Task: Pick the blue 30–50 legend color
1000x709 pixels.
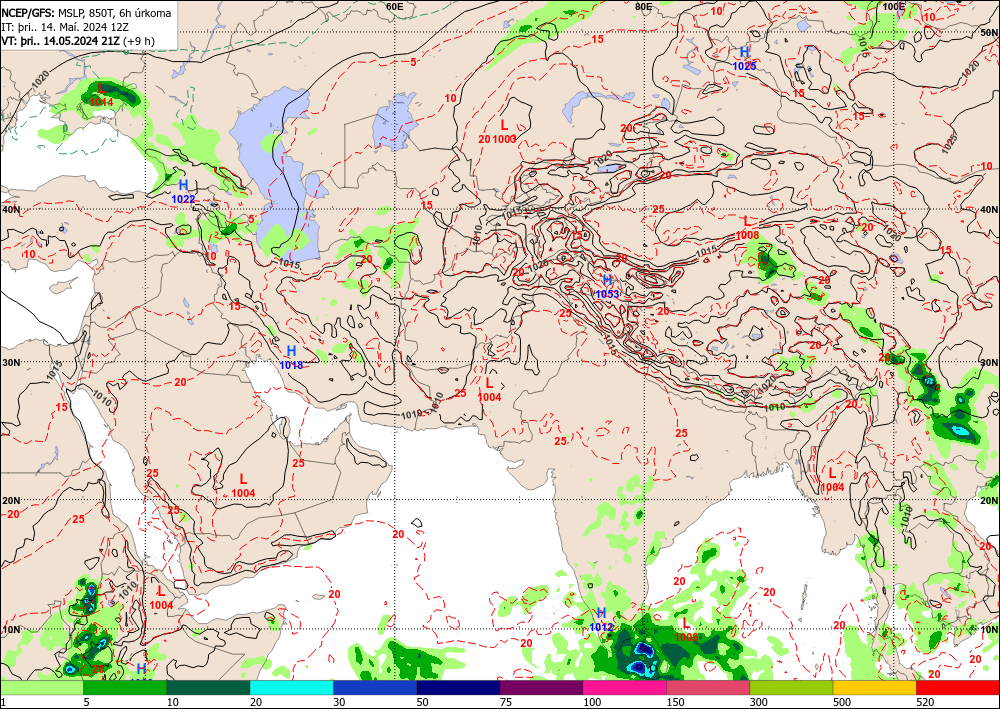Action: tap(374, 687)
